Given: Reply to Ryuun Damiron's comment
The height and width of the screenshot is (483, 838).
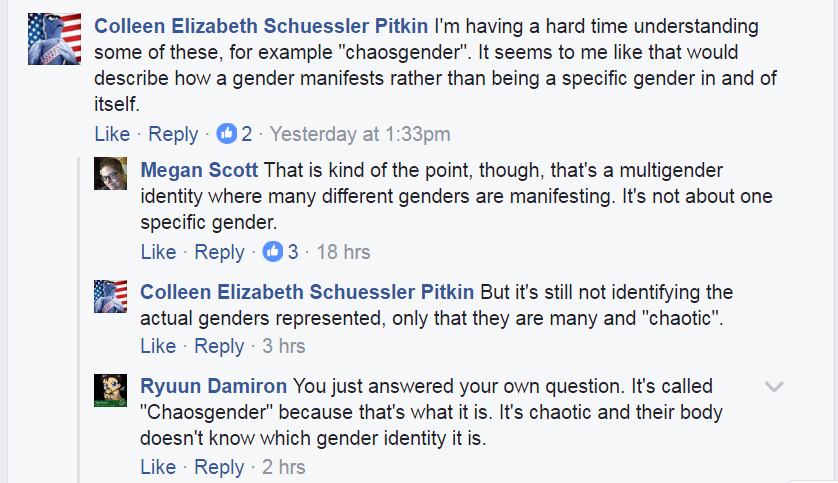Looking at the screenshot, I should [220, 467].
